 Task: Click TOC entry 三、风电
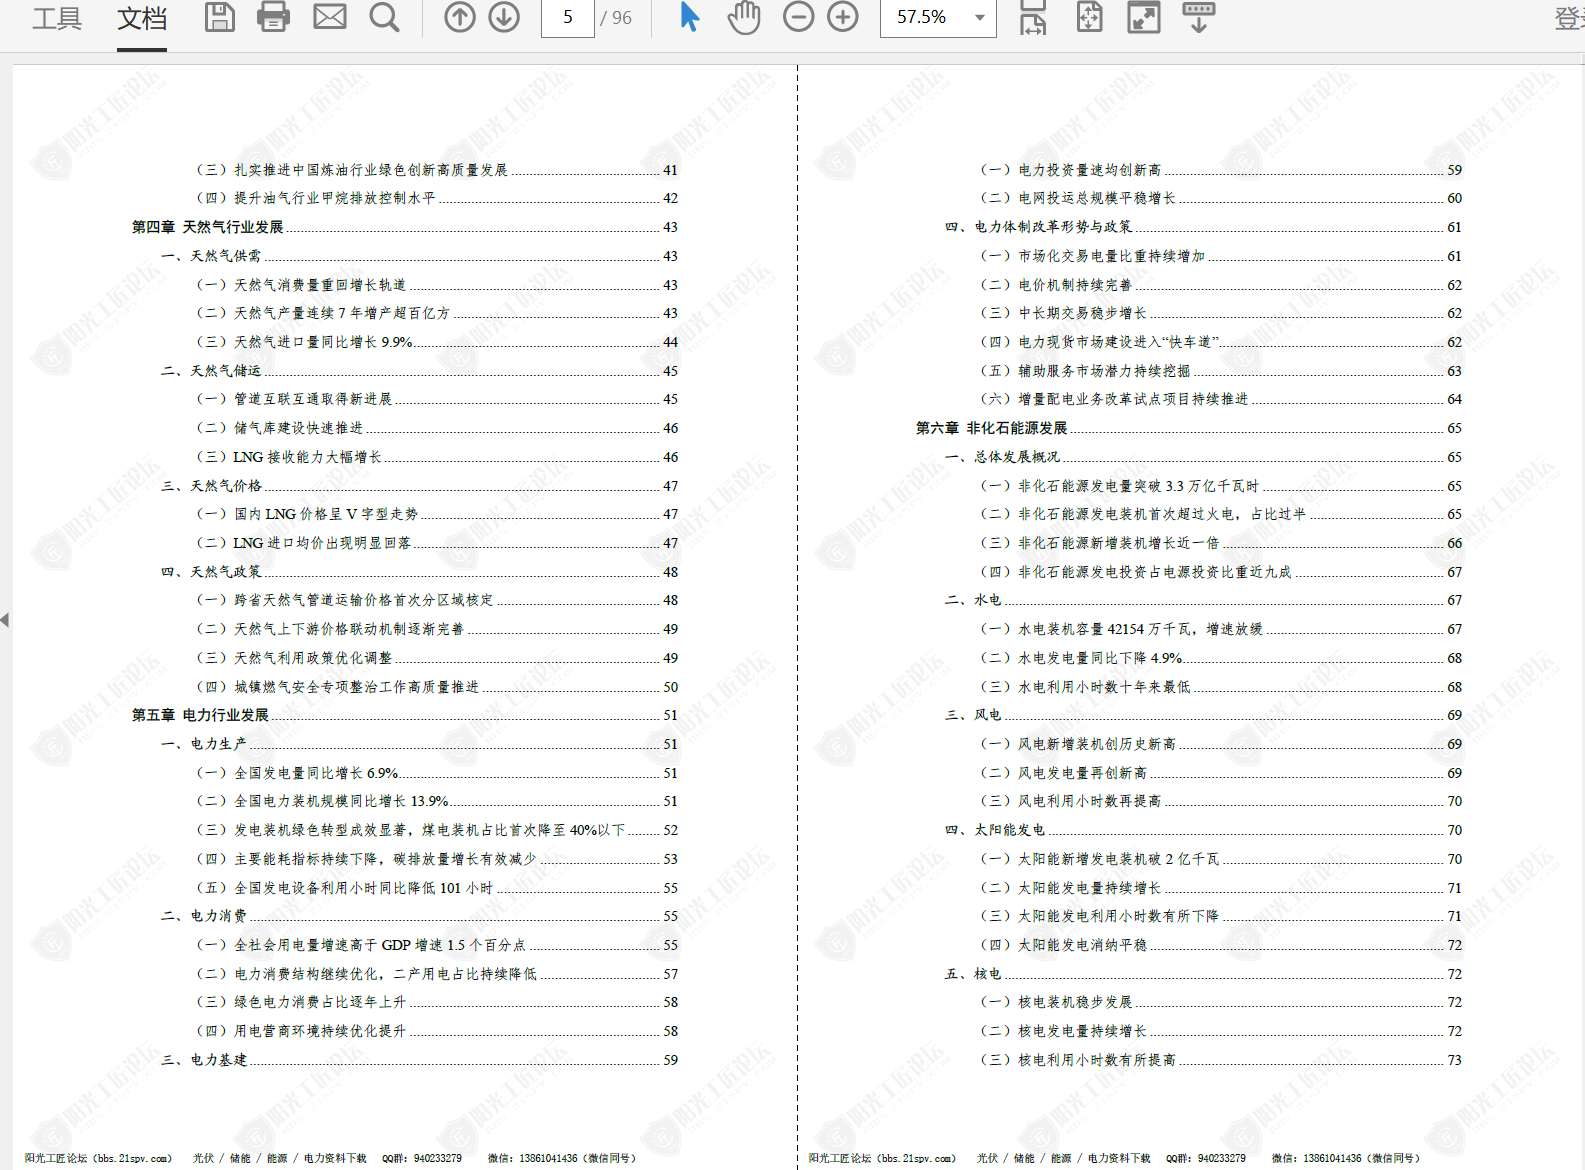point(1203,715)
